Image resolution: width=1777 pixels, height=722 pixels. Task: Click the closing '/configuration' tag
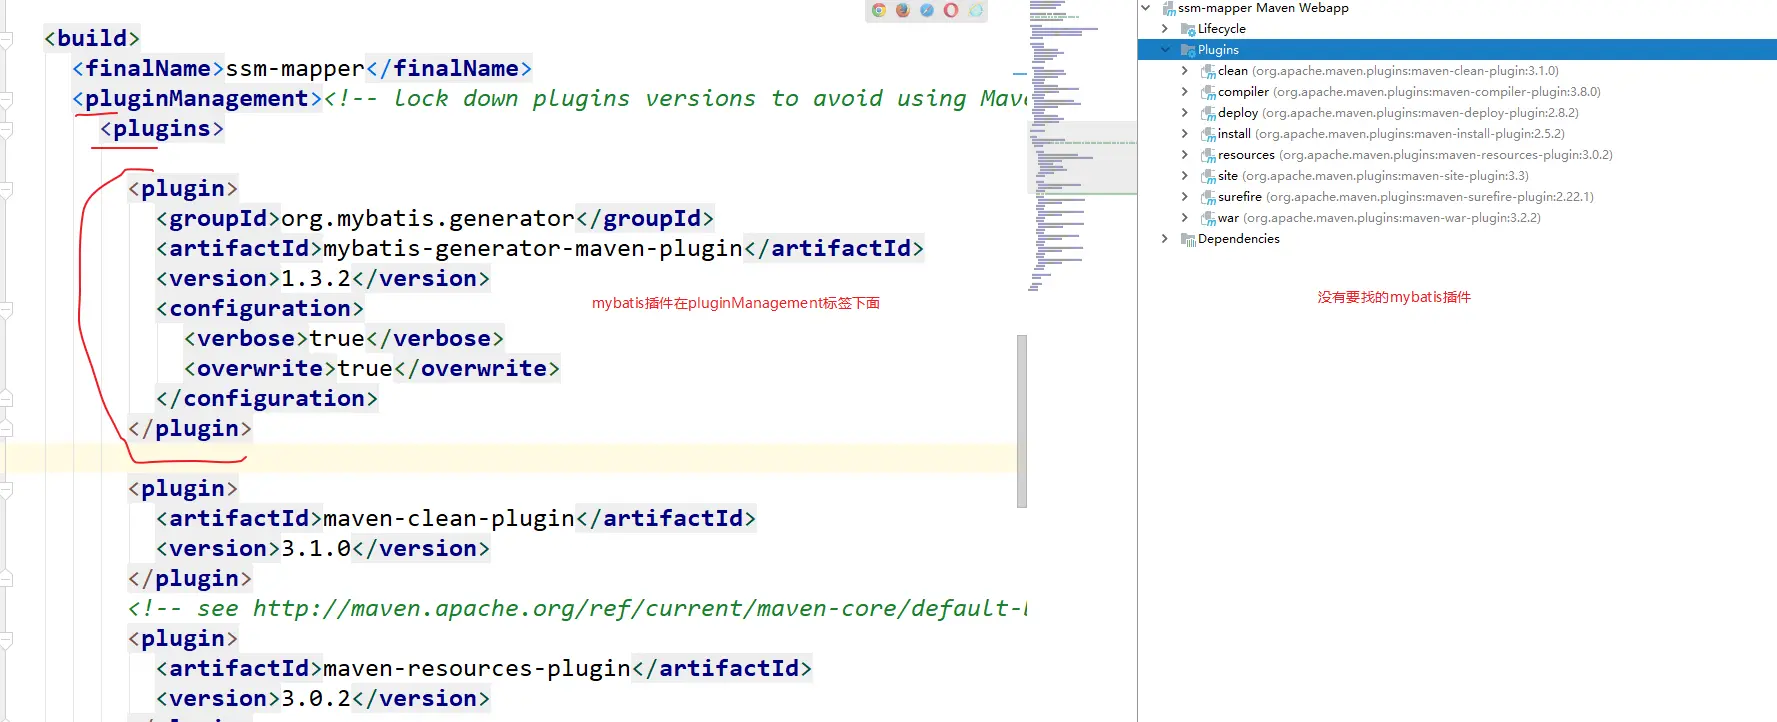(267, 399)
